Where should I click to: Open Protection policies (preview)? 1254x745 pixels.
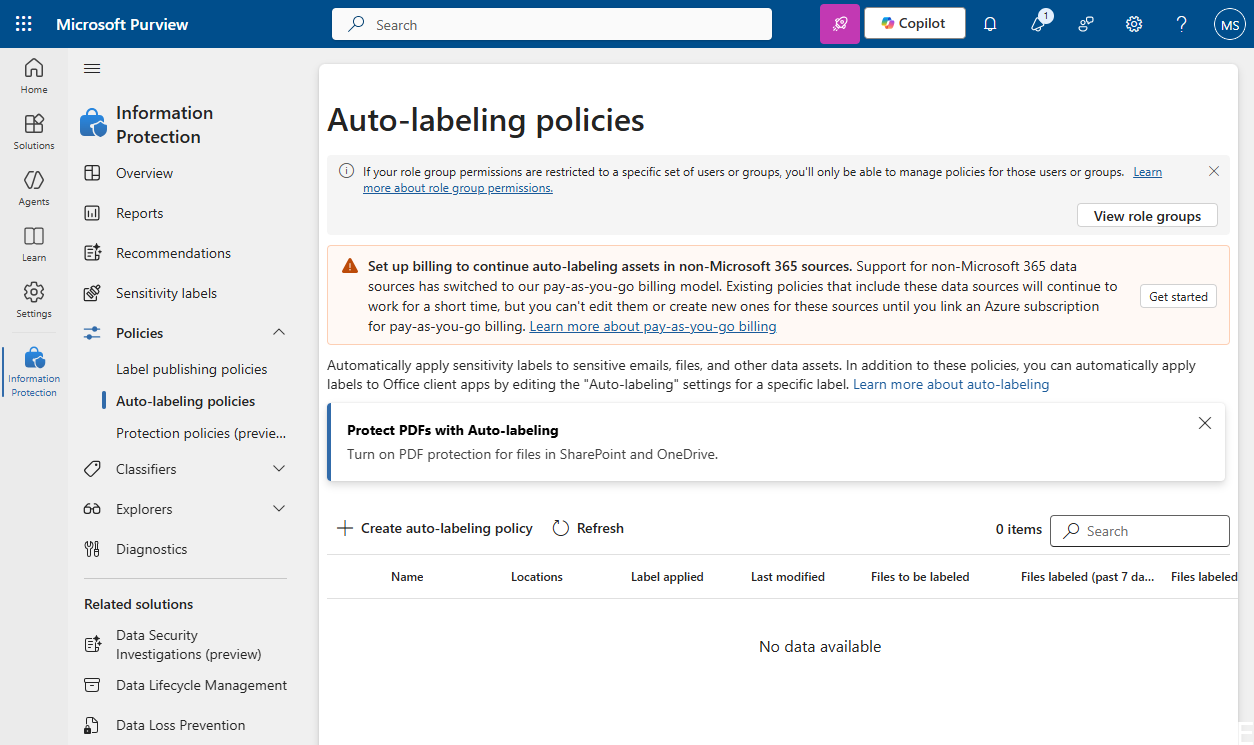200,432
